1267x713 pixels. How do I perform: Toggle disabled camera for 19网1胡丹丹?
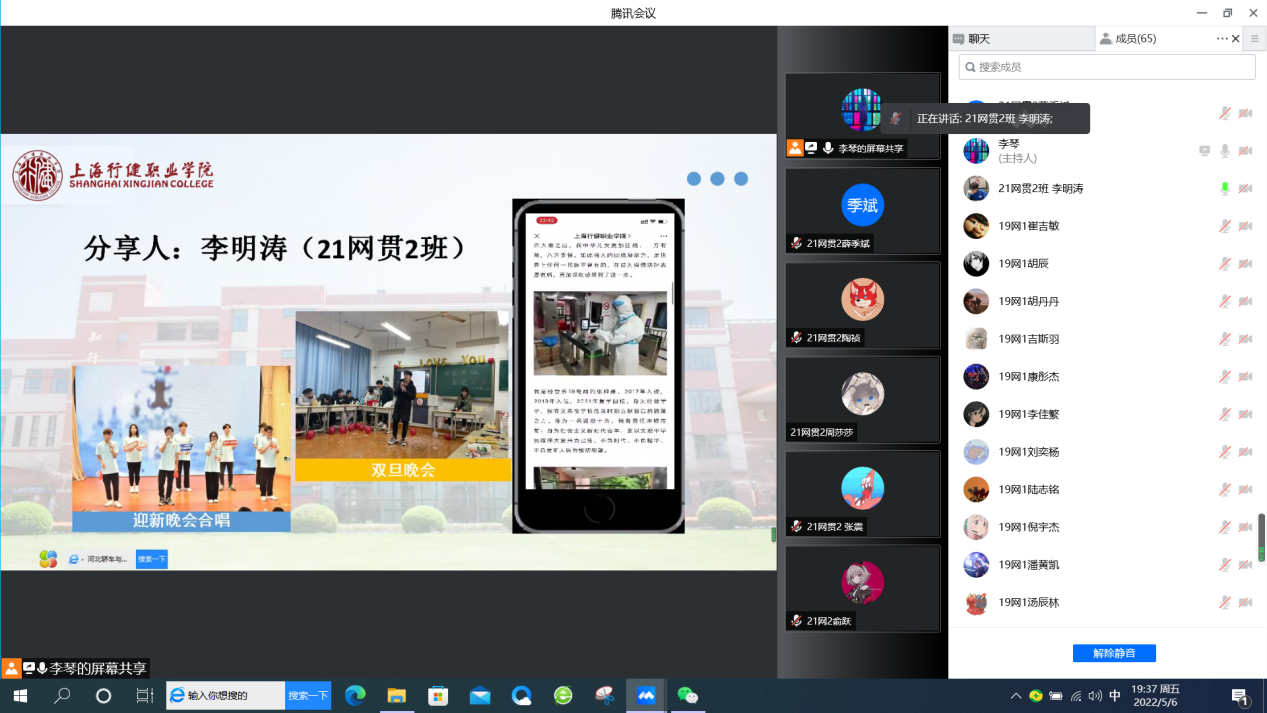[1245, 302]
